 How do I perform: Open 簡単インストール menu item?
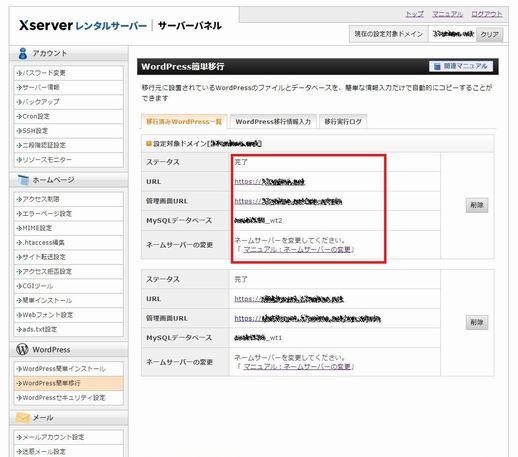coord(69,300)
